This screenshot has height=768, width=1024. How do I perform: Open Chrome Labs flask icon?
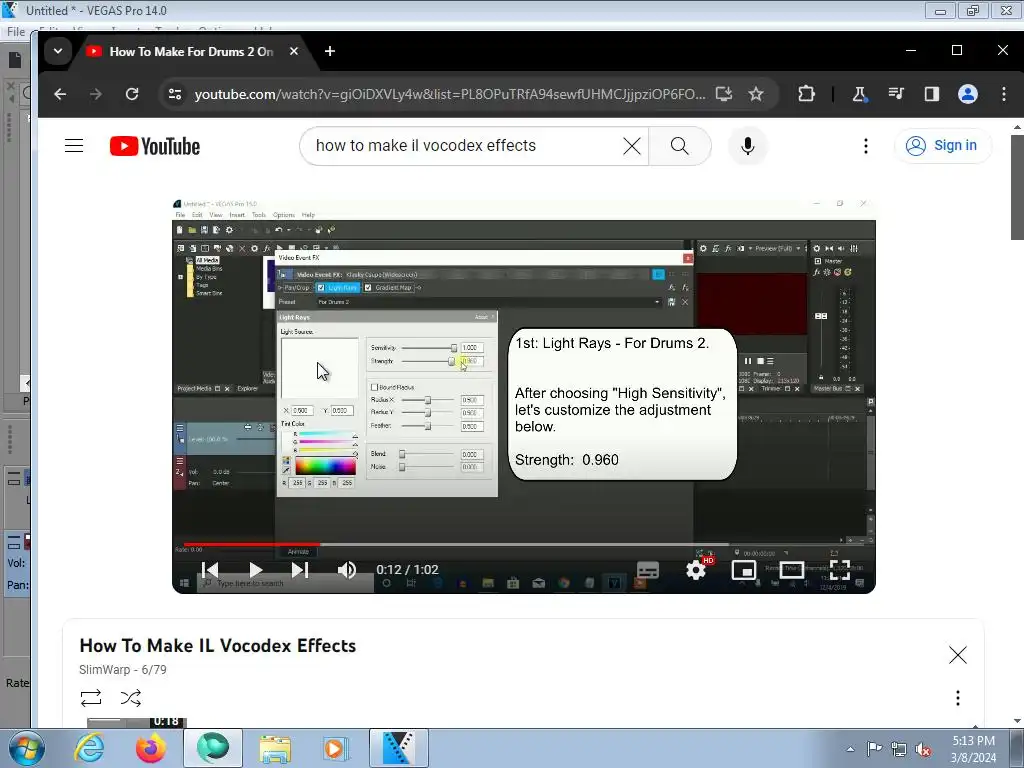tap(859, 94)
